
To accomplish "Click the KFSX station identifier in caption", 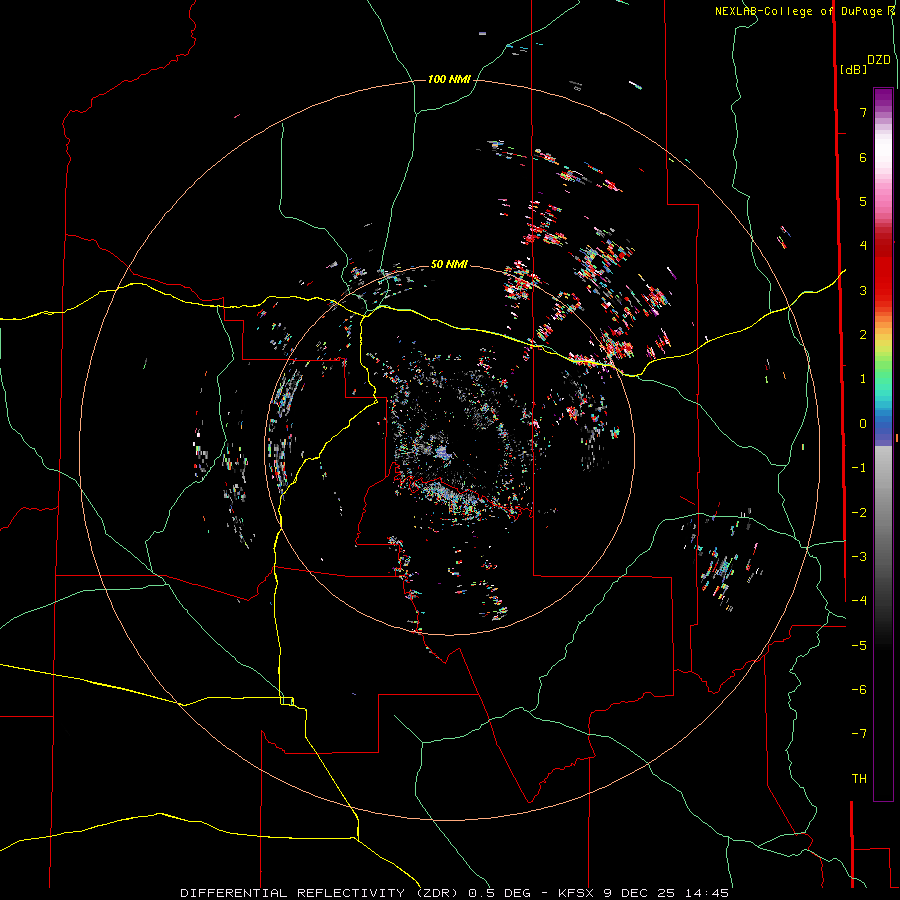I will click(576, 893).
